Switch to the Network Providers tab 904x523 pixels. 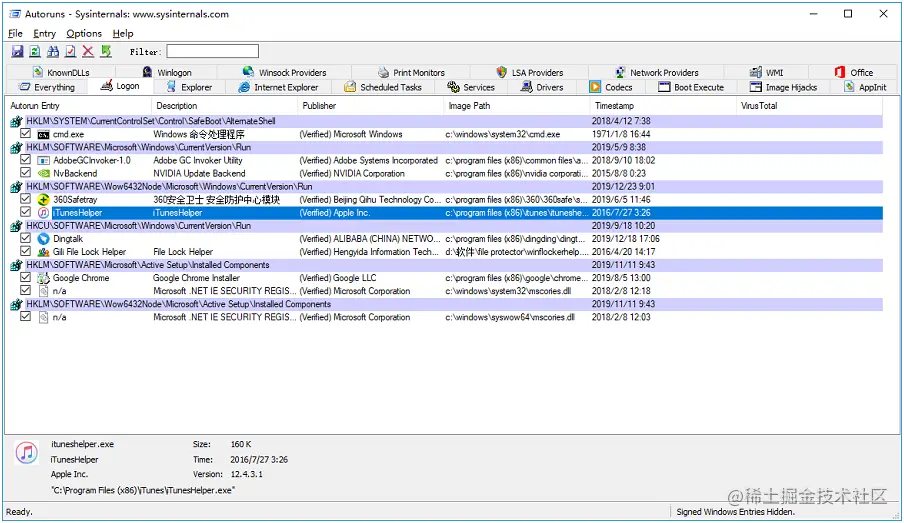coord(657,72)
